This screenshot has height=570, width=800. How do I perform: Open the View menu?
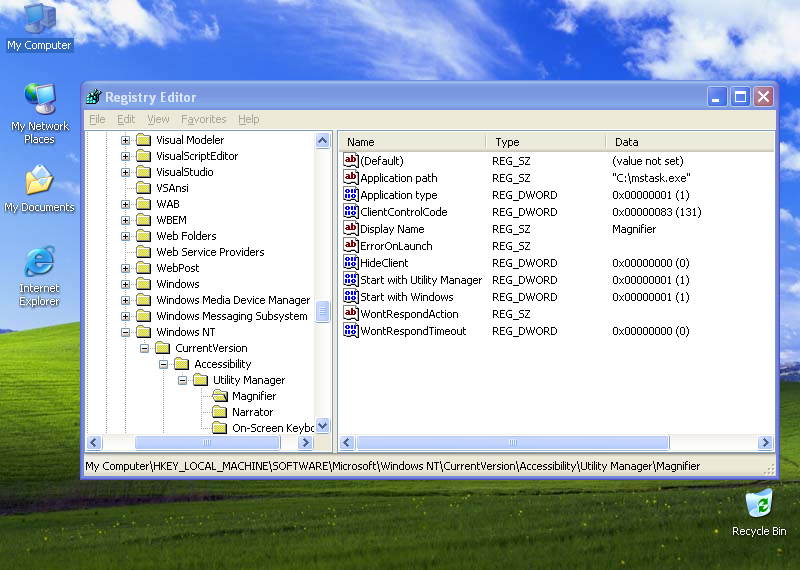(x=158, y=119)
